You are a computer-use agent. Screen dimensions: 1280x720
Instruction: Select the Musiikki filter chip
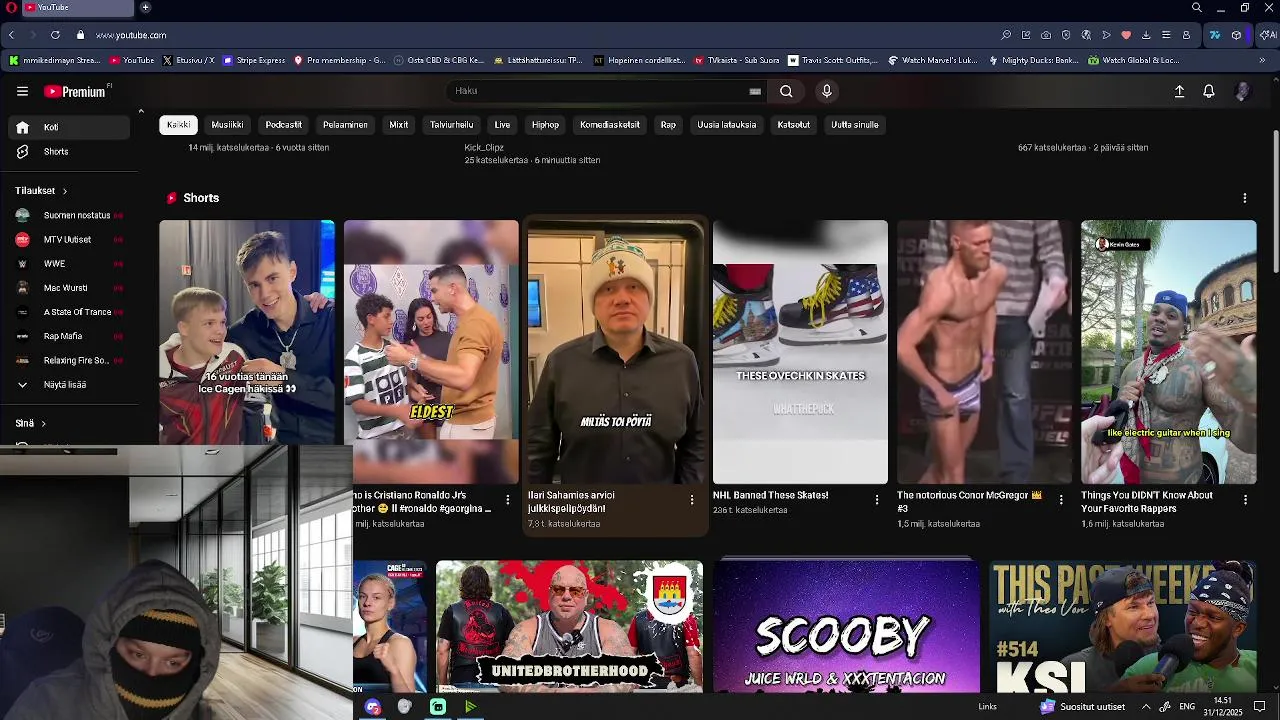[x=227, y=125]
